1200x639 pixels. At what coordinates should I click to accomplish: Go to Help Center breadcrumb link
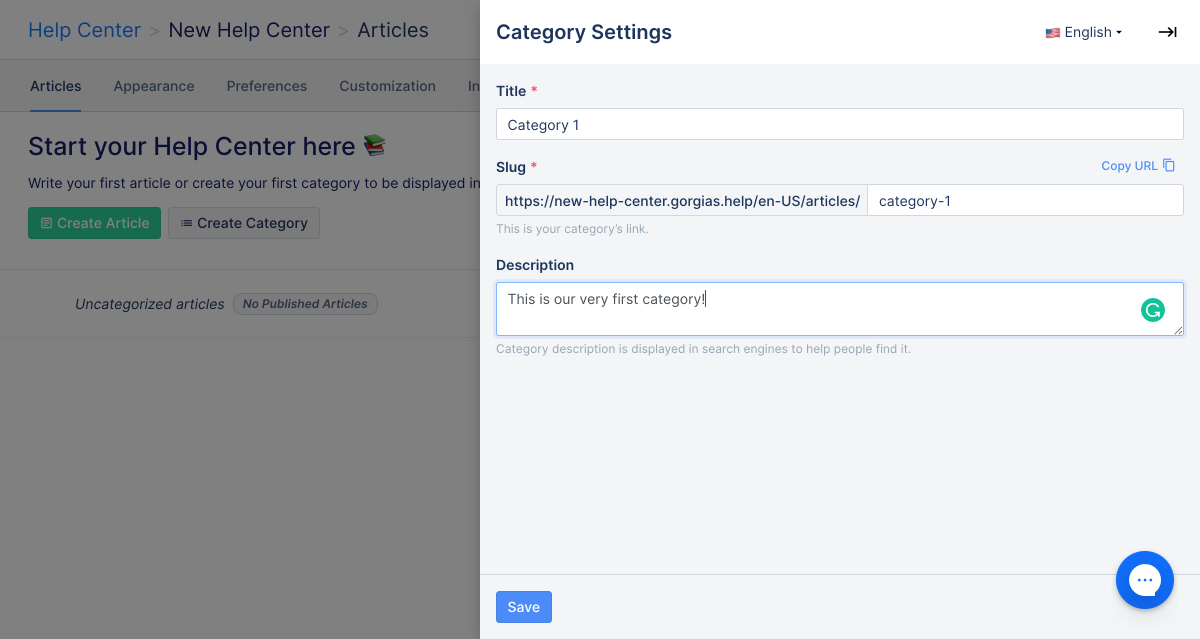click(x=85, y=30)
